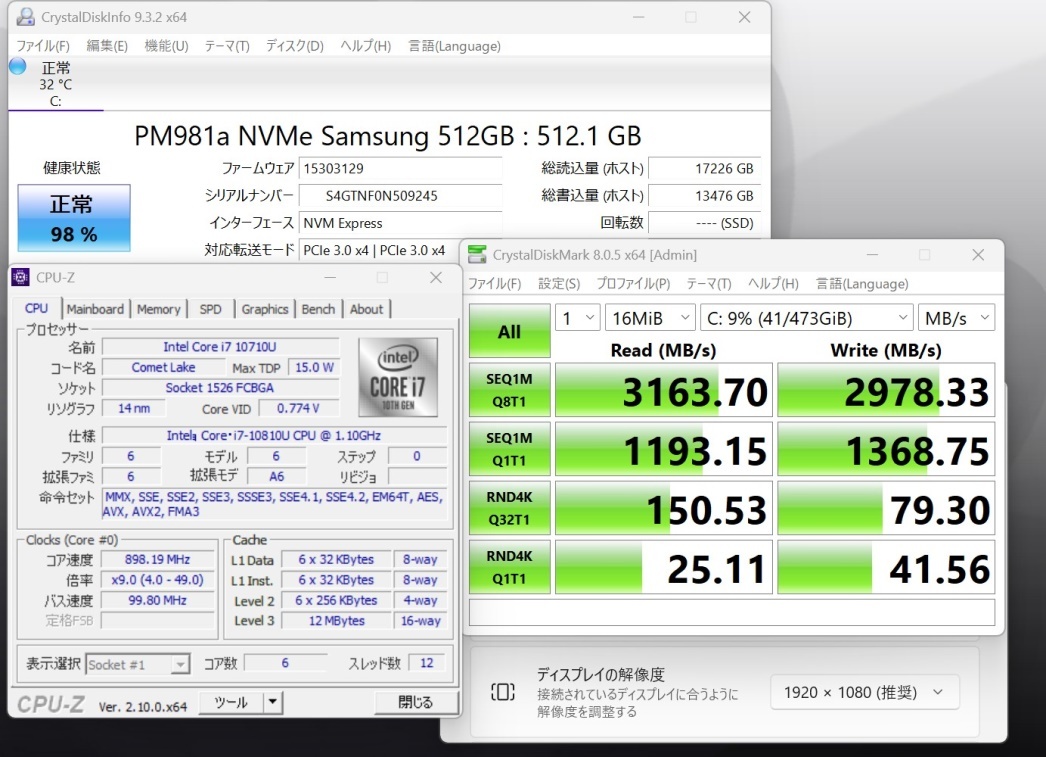Click the blue health status circle for drive C:
Viewport: 1046px width, 757px height.
[x=18, y=66]
